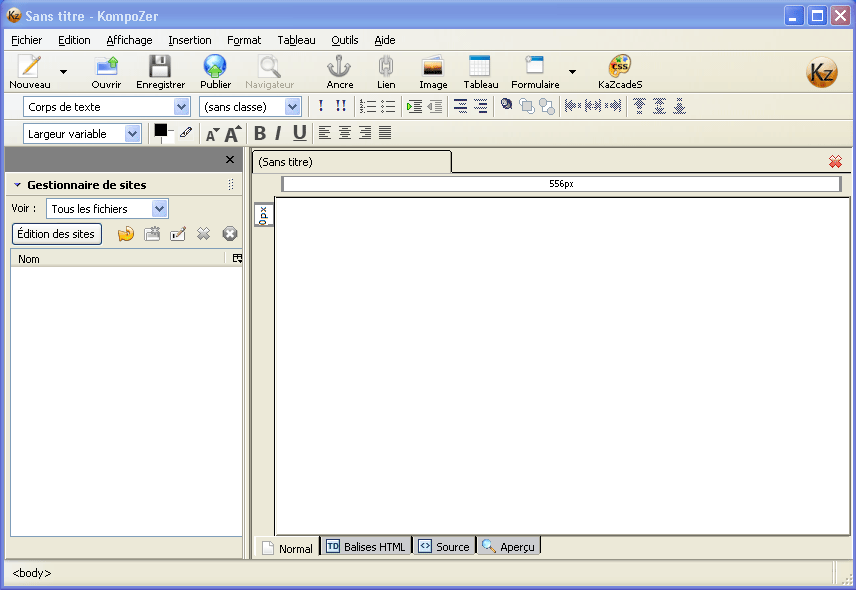Open the Edition menu
Viewport: 856px width, 590px height.
point(74,40)
